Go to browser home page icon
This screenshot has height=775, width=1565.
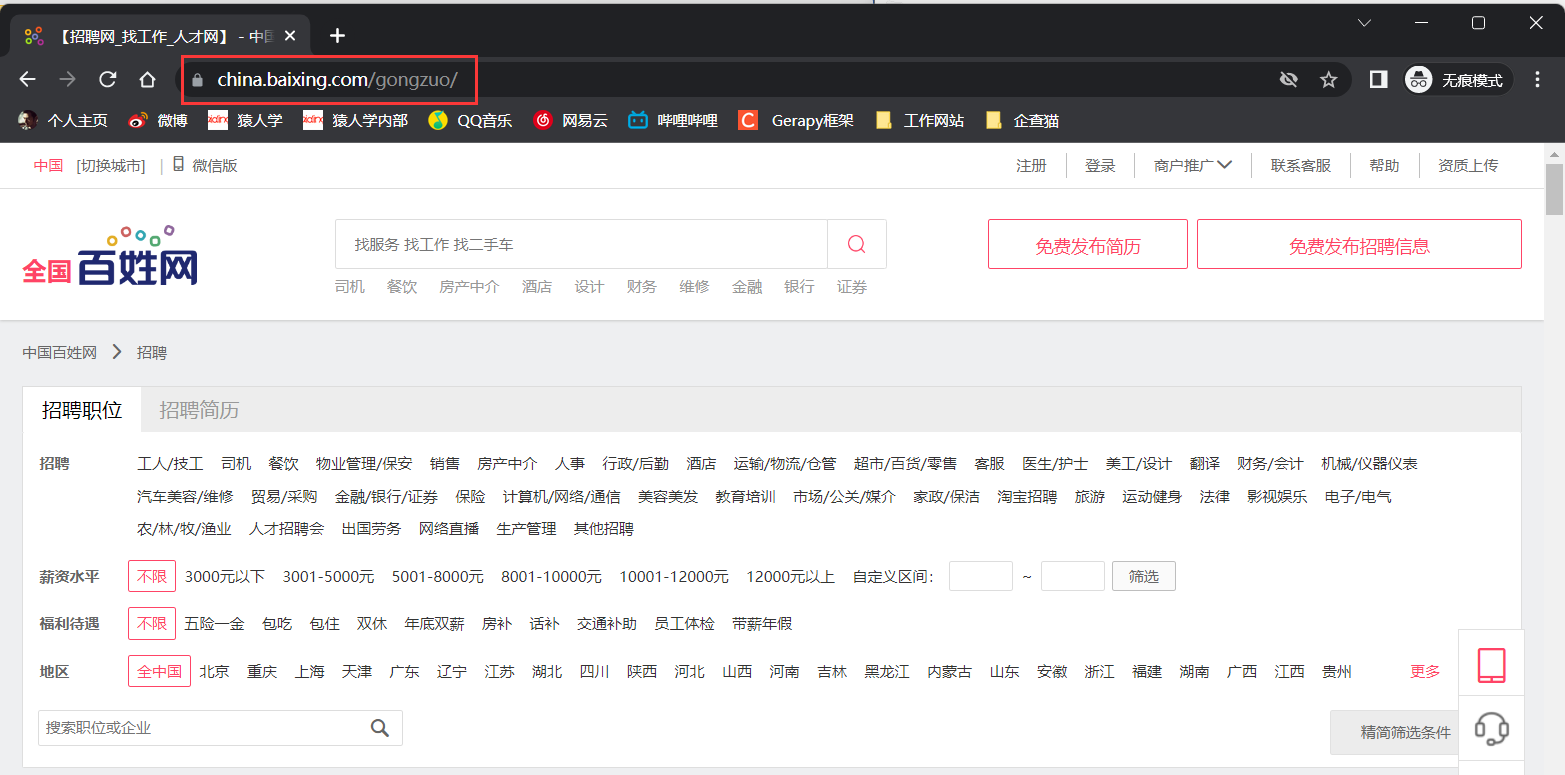tap(147, 80)
